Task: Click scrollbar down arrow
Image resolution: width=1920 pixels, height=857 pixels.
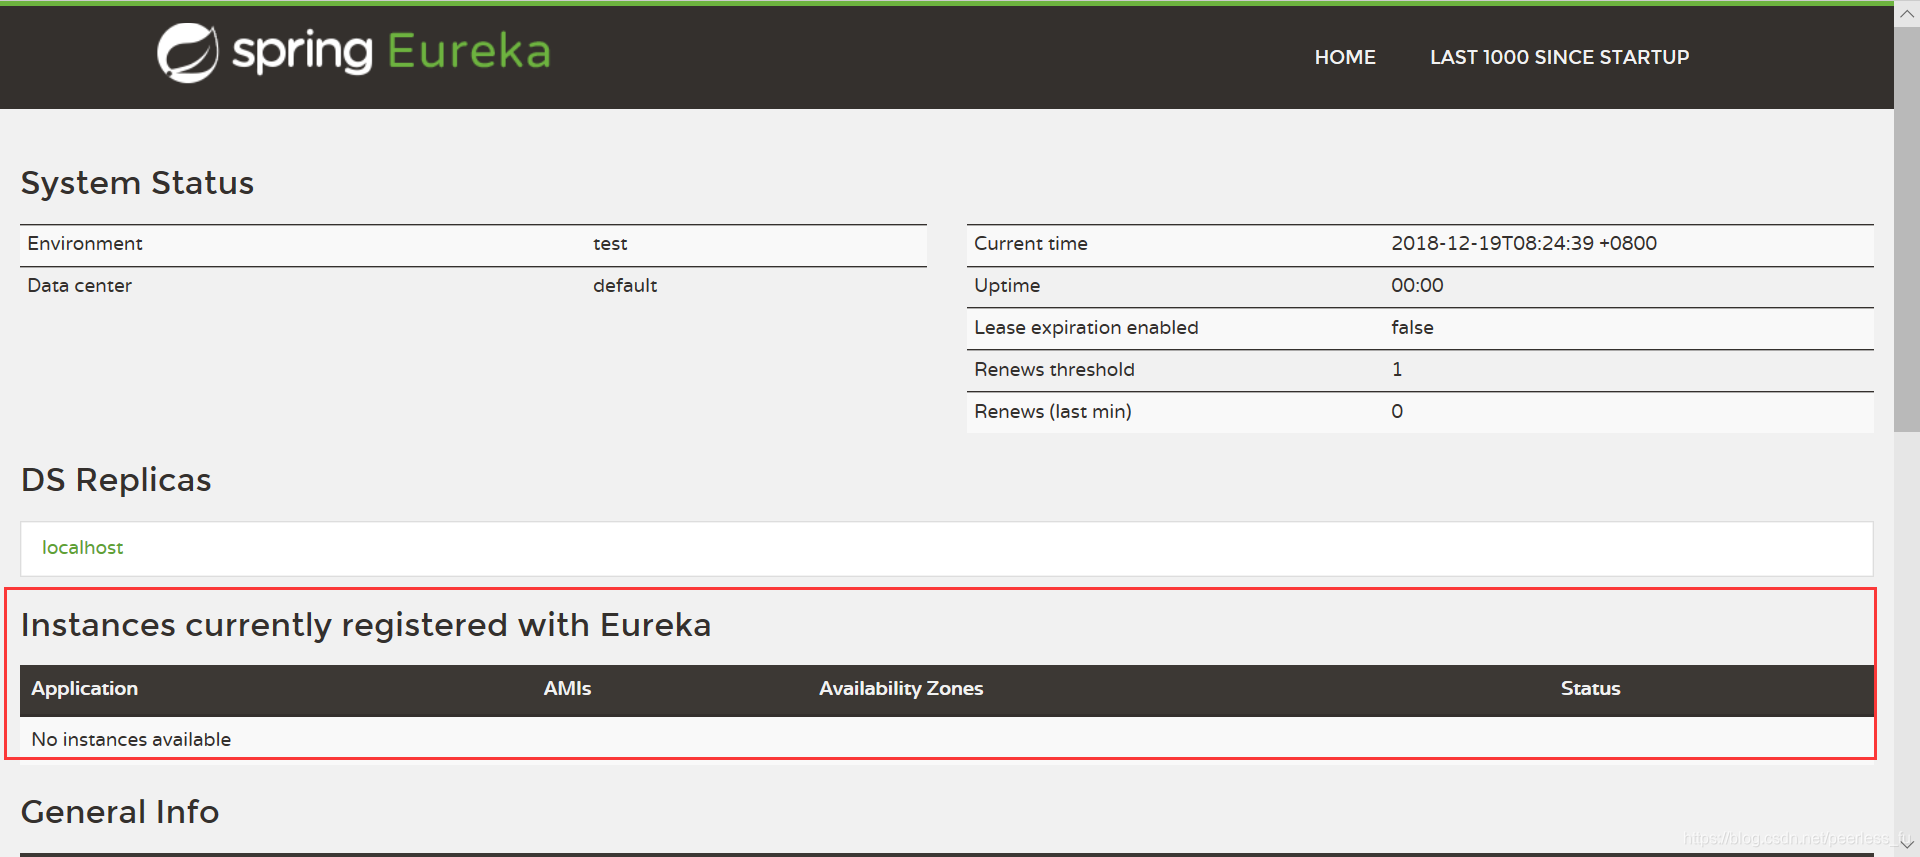Action: [x=1907, y=844]
